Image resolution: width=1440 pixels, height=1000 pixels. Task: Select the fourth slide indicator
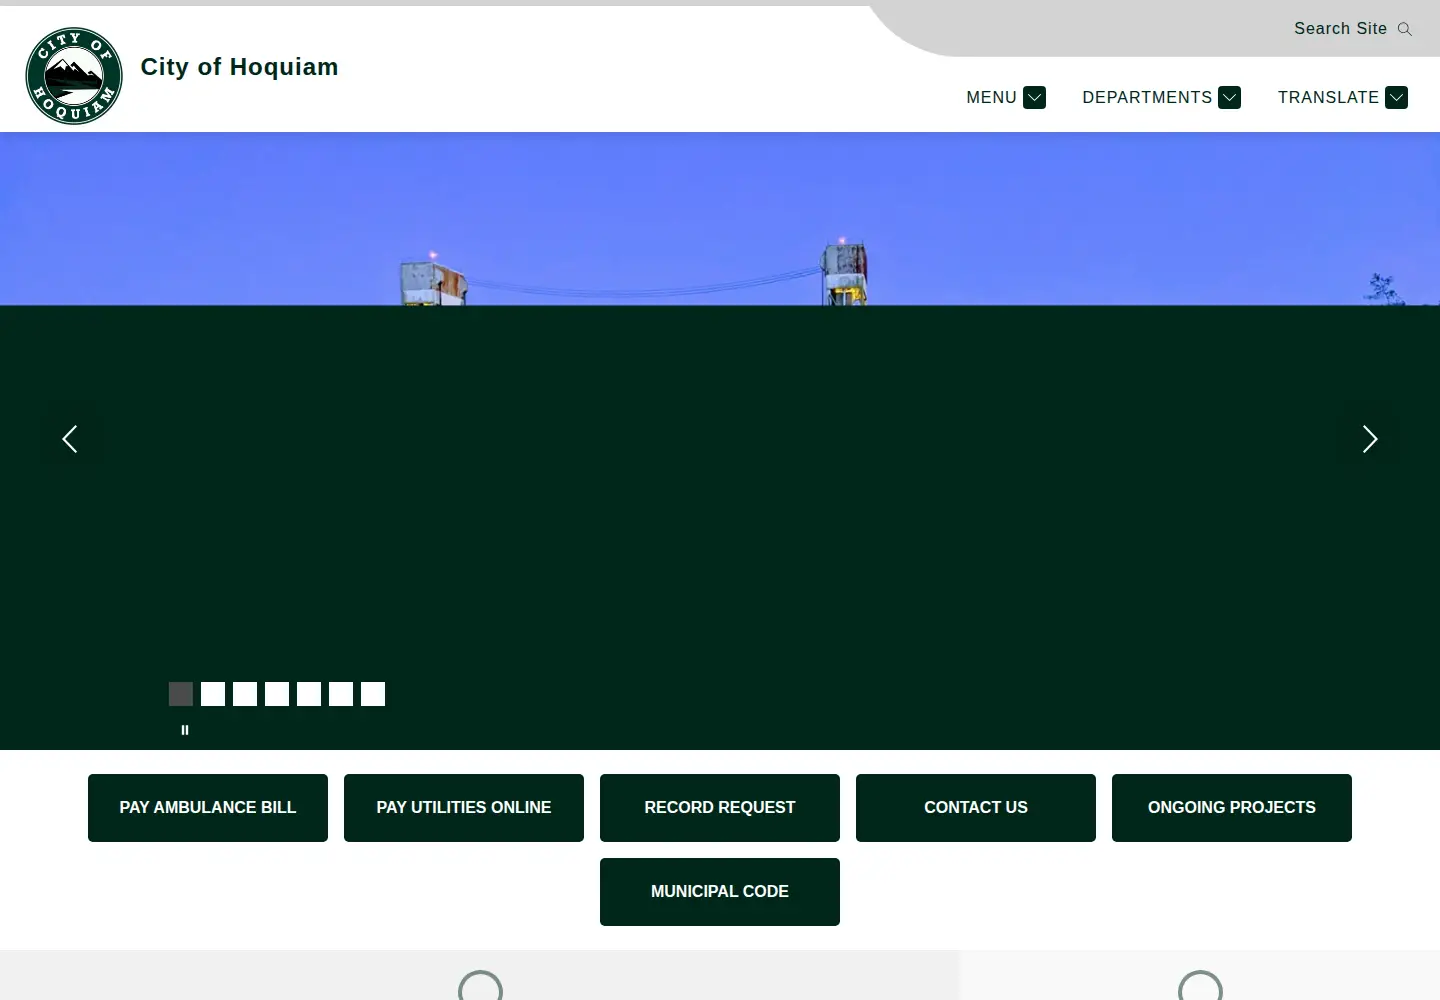click(x=277, y=694)
